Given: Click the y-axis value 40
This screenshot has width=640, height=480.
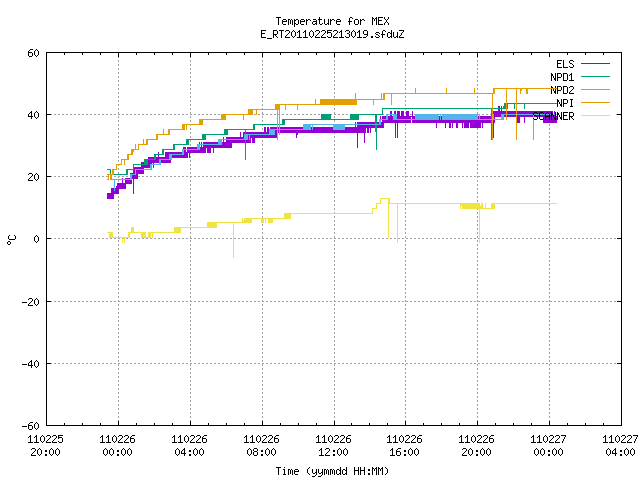Looking at the screenshot, I should (33, 115).
